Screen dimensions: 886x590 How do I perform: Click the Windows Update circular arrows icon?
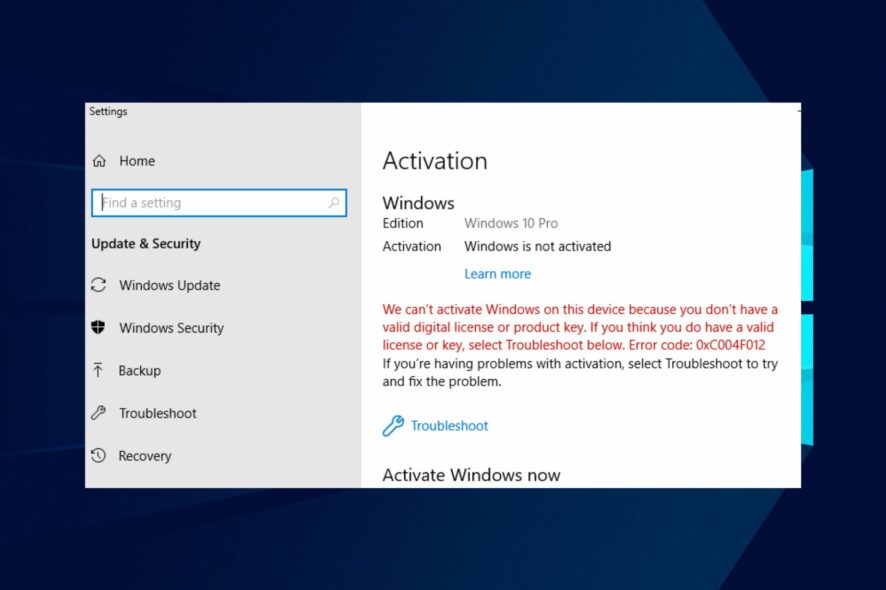click(x=99, y=286)
